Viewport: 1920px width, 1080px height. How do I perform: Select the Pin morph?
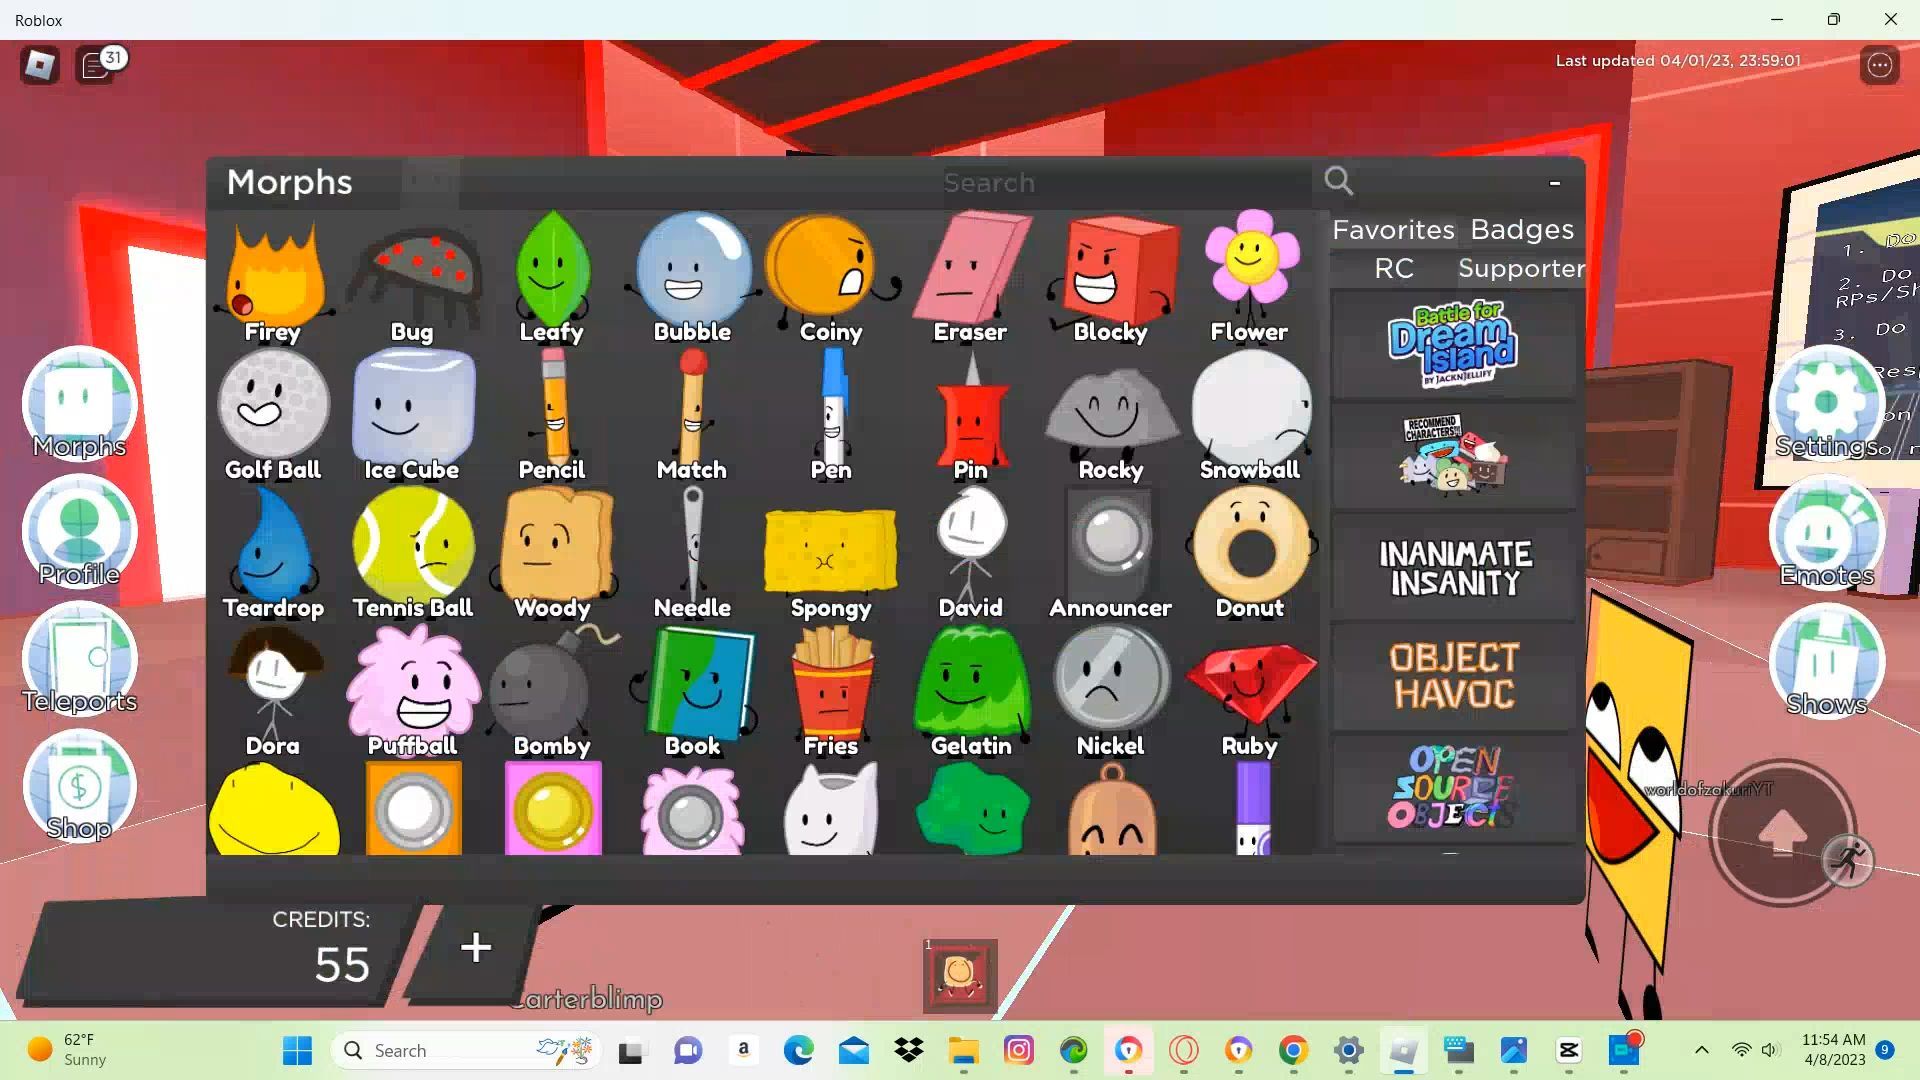pos(970,416)
